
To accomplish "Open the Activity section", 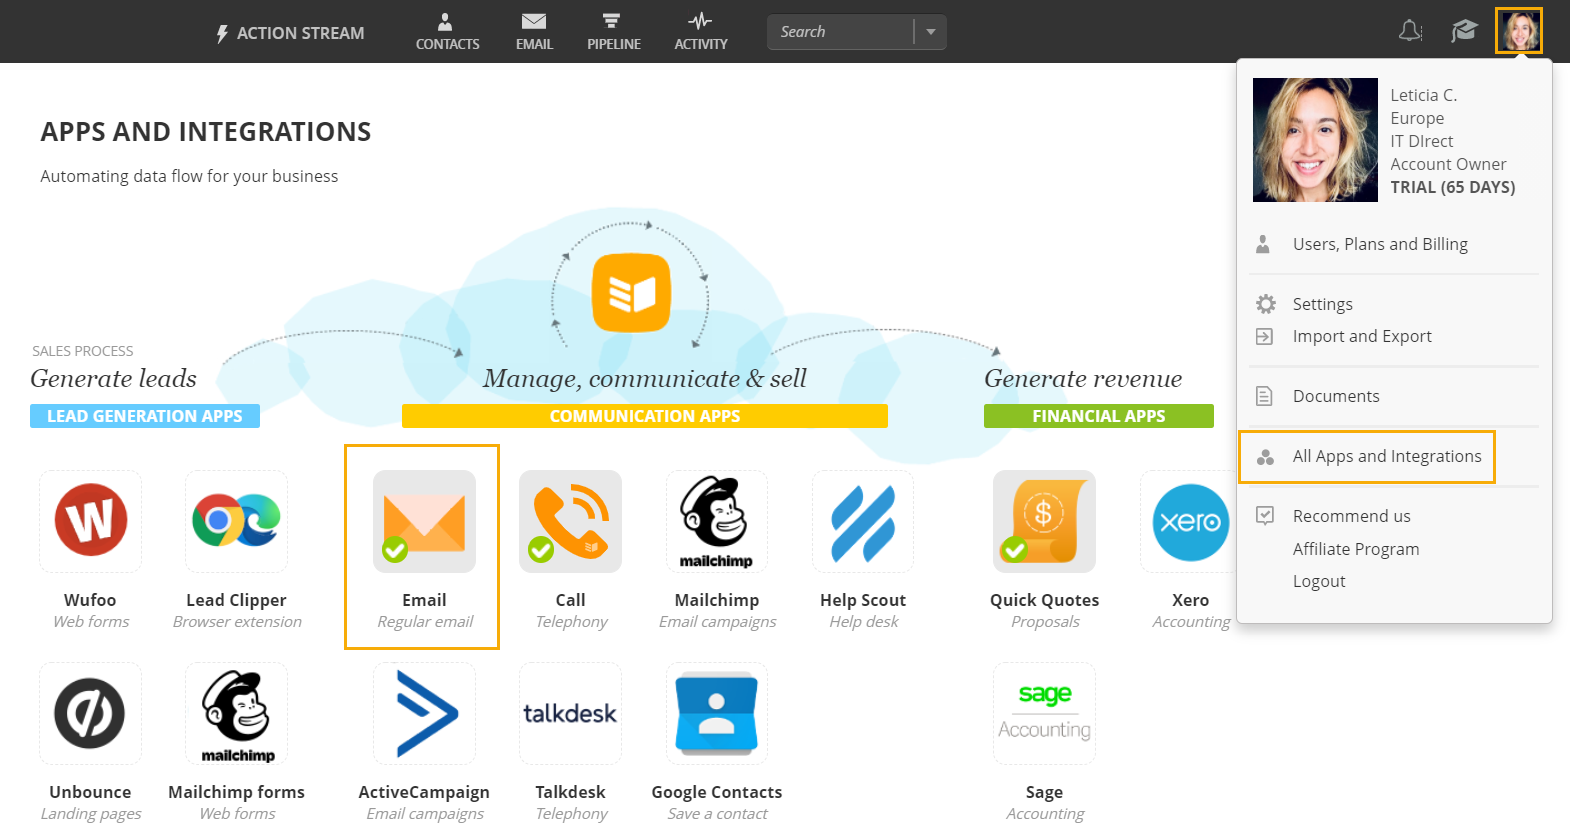I will pos(700,32).
